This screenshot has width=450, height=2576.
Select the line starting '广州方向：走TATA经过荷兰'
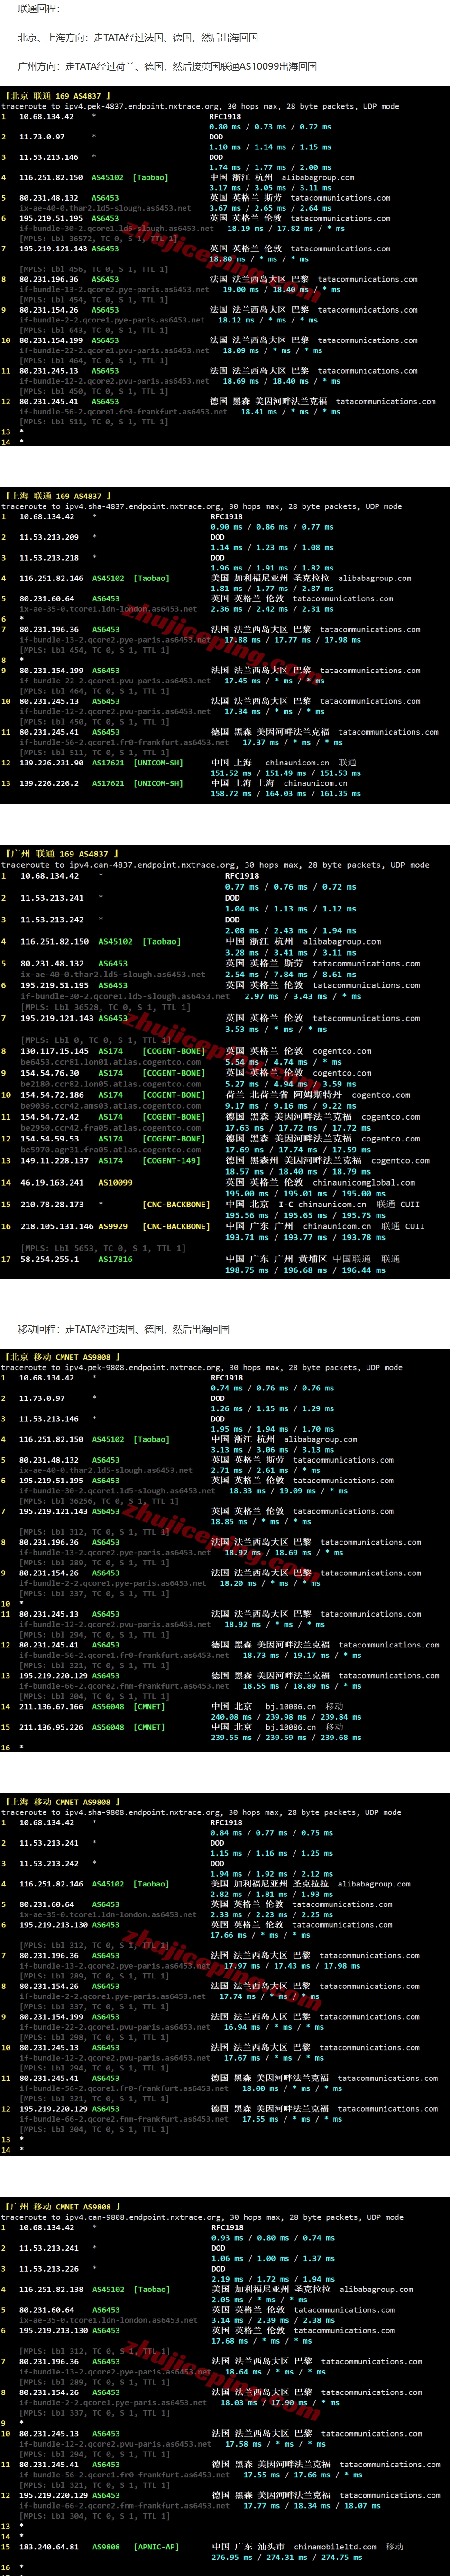tap(167, 66)
